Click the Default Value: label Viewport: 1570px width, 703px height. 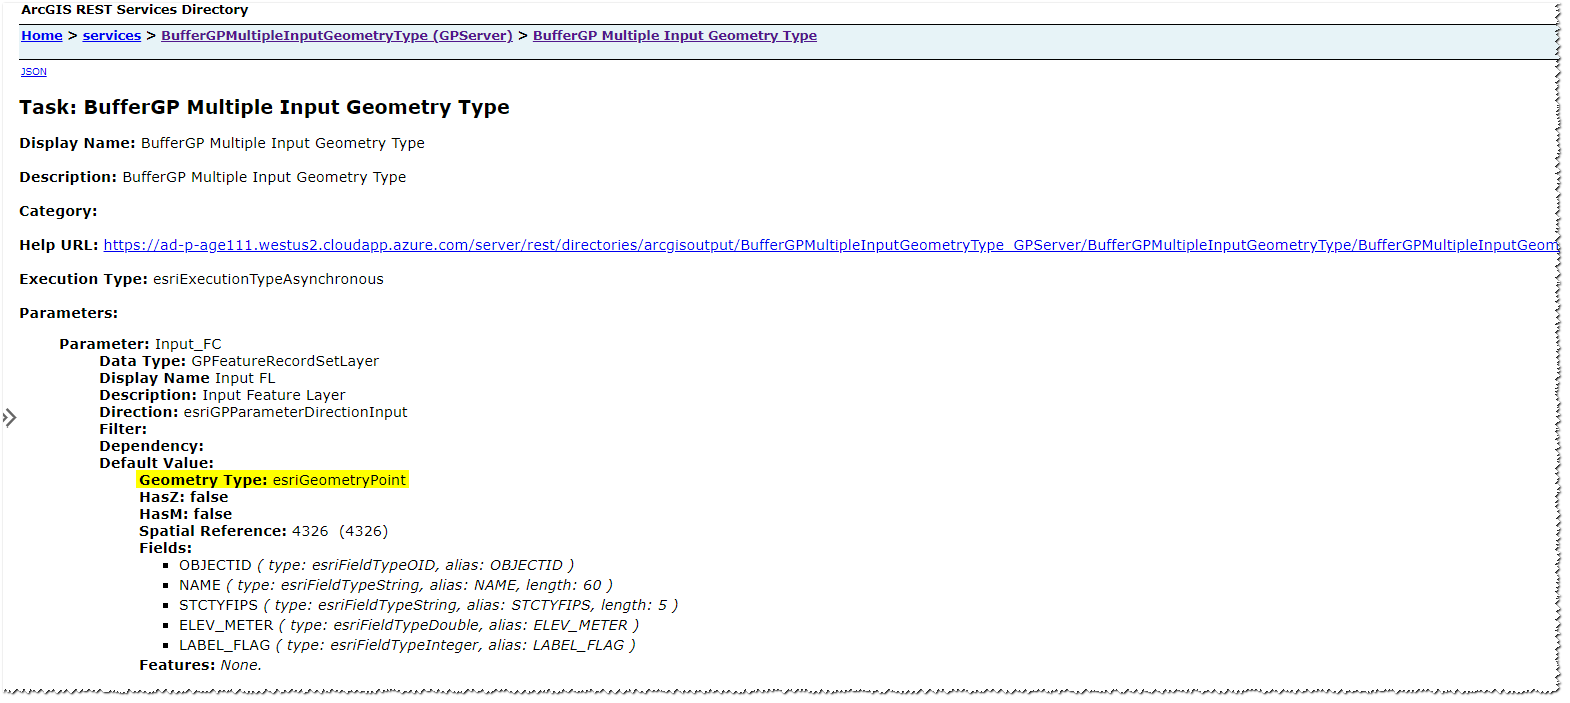click(156, 463)
